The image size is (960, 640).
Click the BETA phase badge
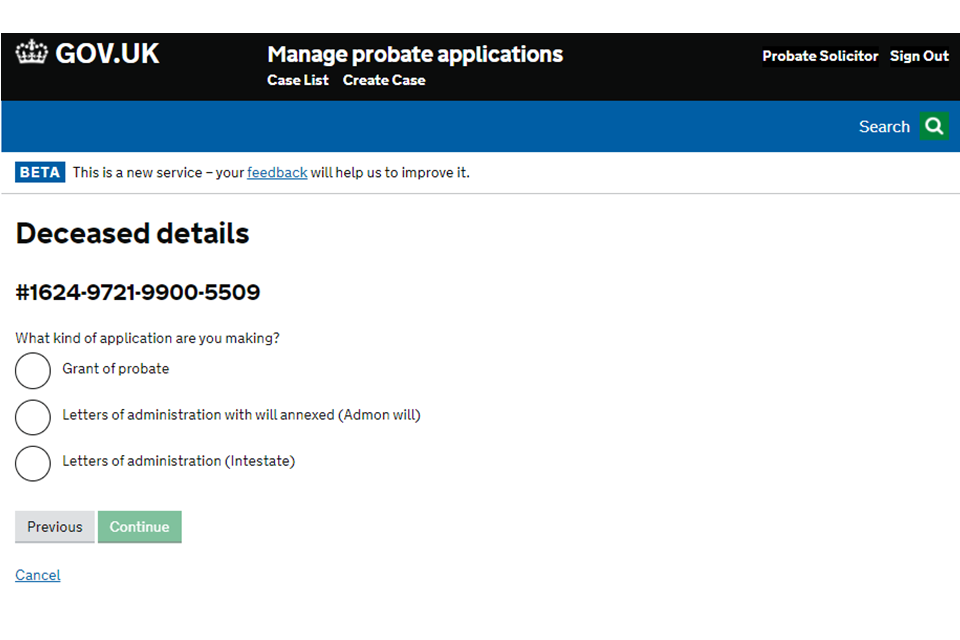[x=40, y=173]
